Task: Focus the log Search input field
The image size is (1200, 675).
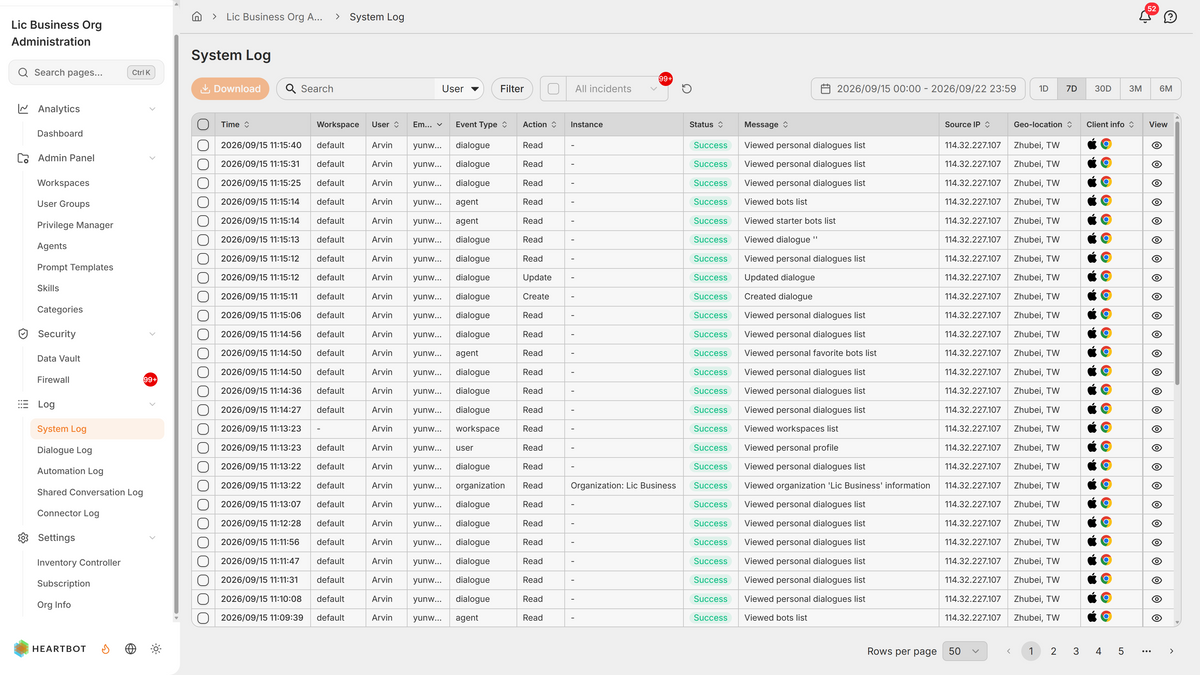Action: pyautogui.click(x=356, y=89)
